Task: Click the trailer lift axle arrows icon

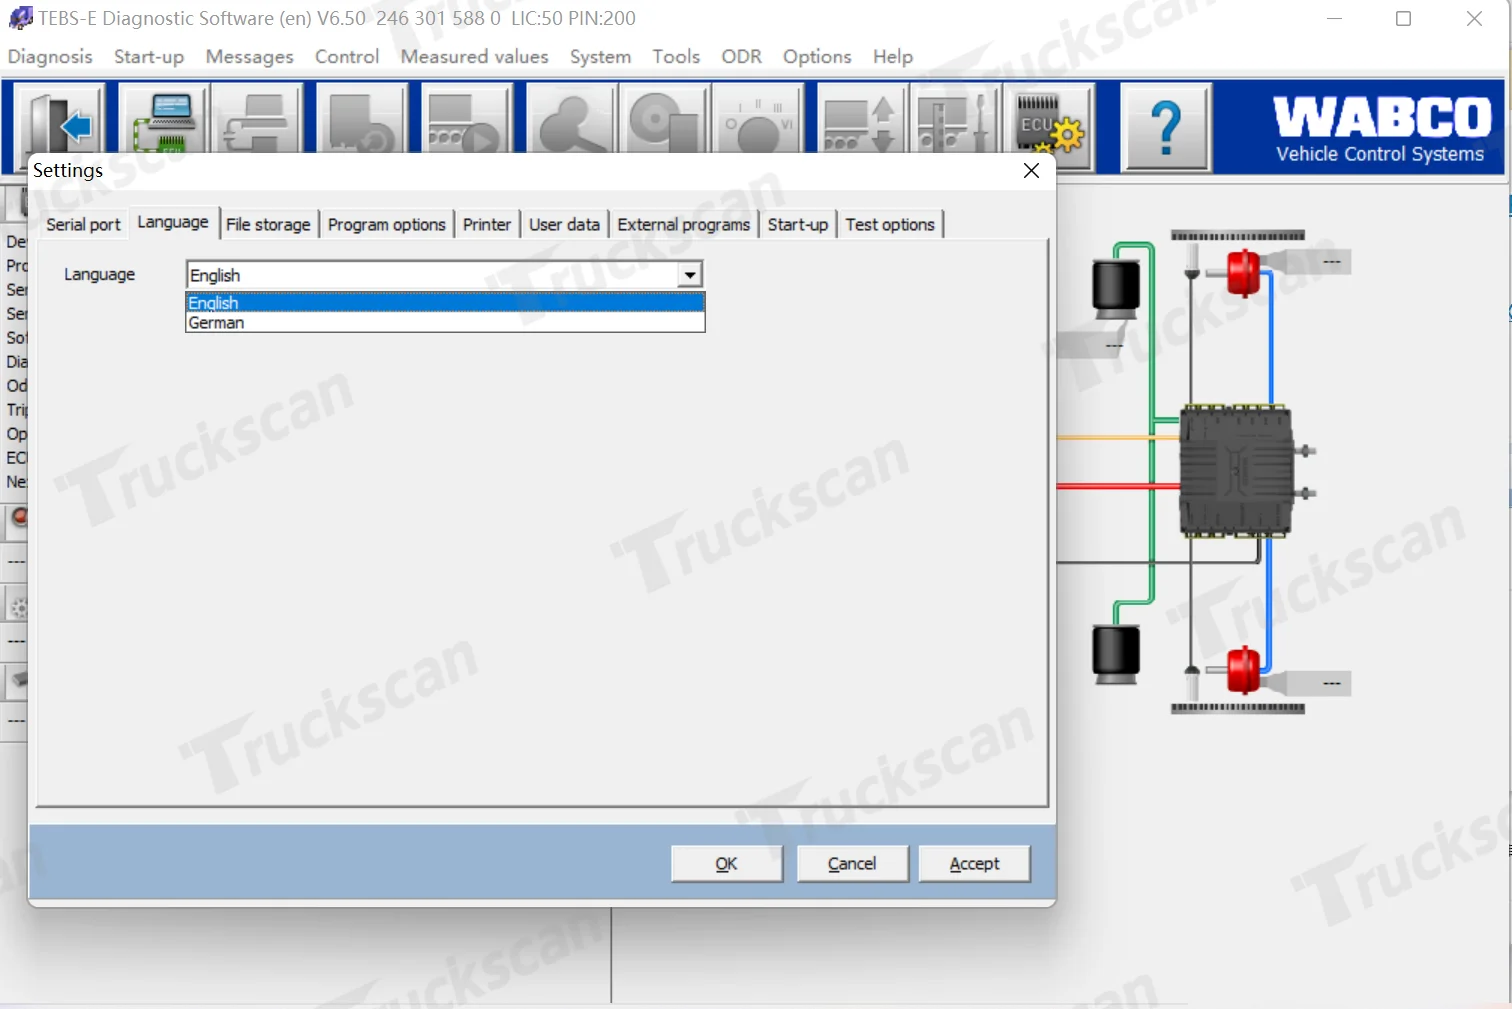Action: [x=861, y=120]
